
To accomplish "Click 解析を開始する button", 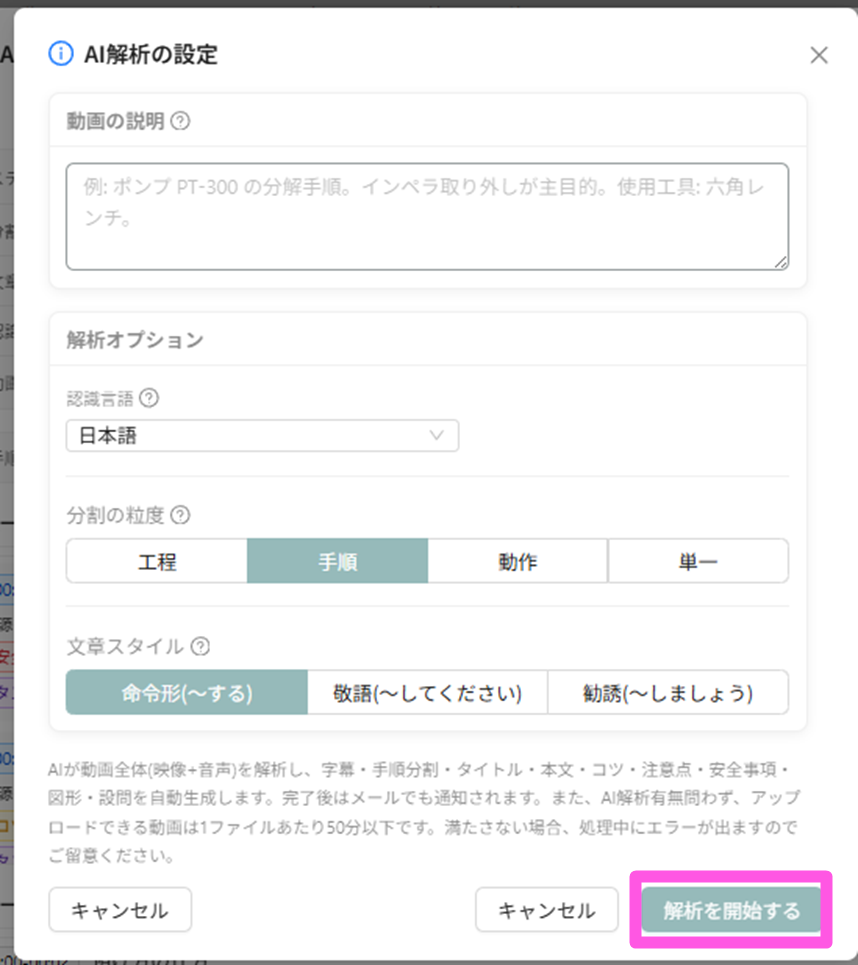I will (731, 910).
